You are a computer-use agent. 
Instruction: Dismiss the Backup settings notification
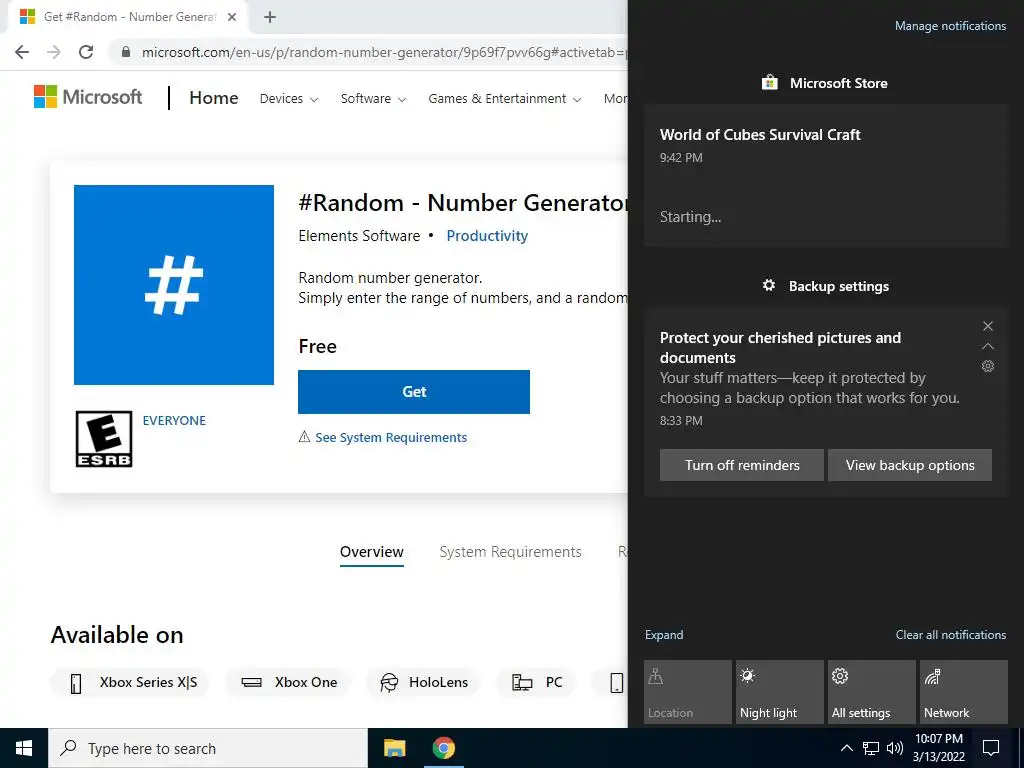pyautogui.click(x=988, y=326)
